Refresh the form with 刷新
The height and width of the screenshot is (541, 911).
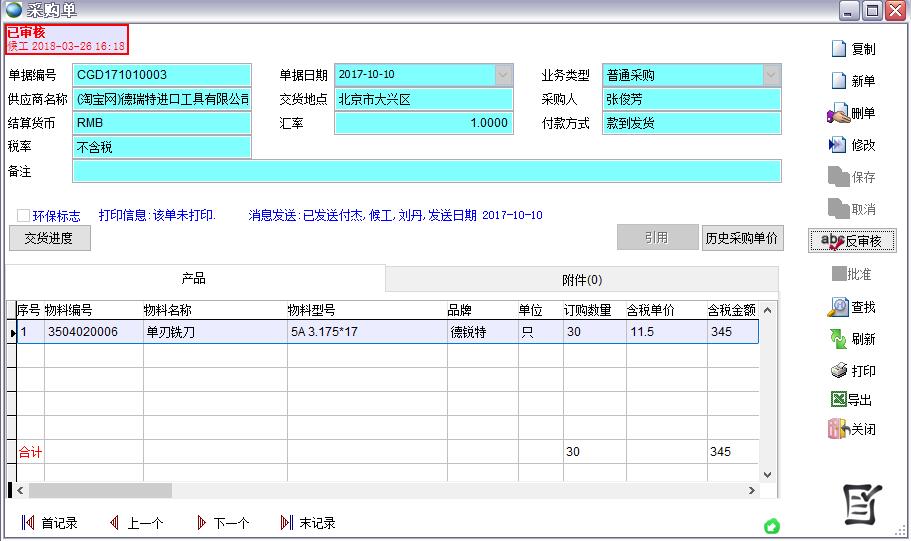click(839, 339)
